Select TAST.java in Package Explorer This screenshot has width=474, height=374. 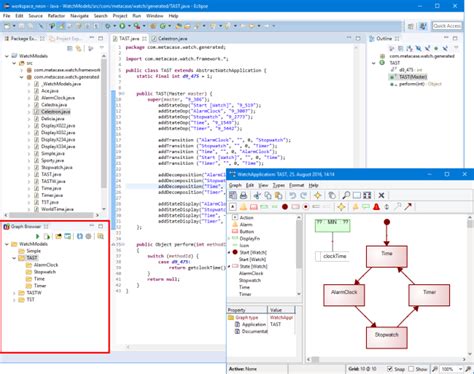click(51, 174)
